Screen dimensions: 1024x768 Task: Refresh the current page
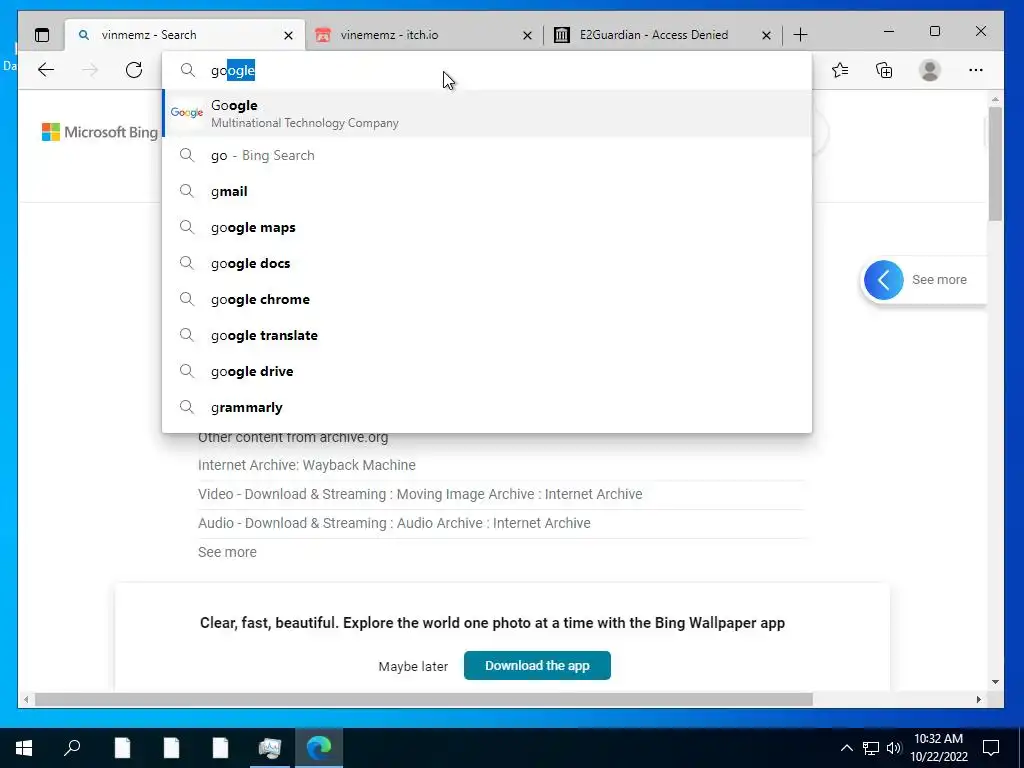coord(134,70)
